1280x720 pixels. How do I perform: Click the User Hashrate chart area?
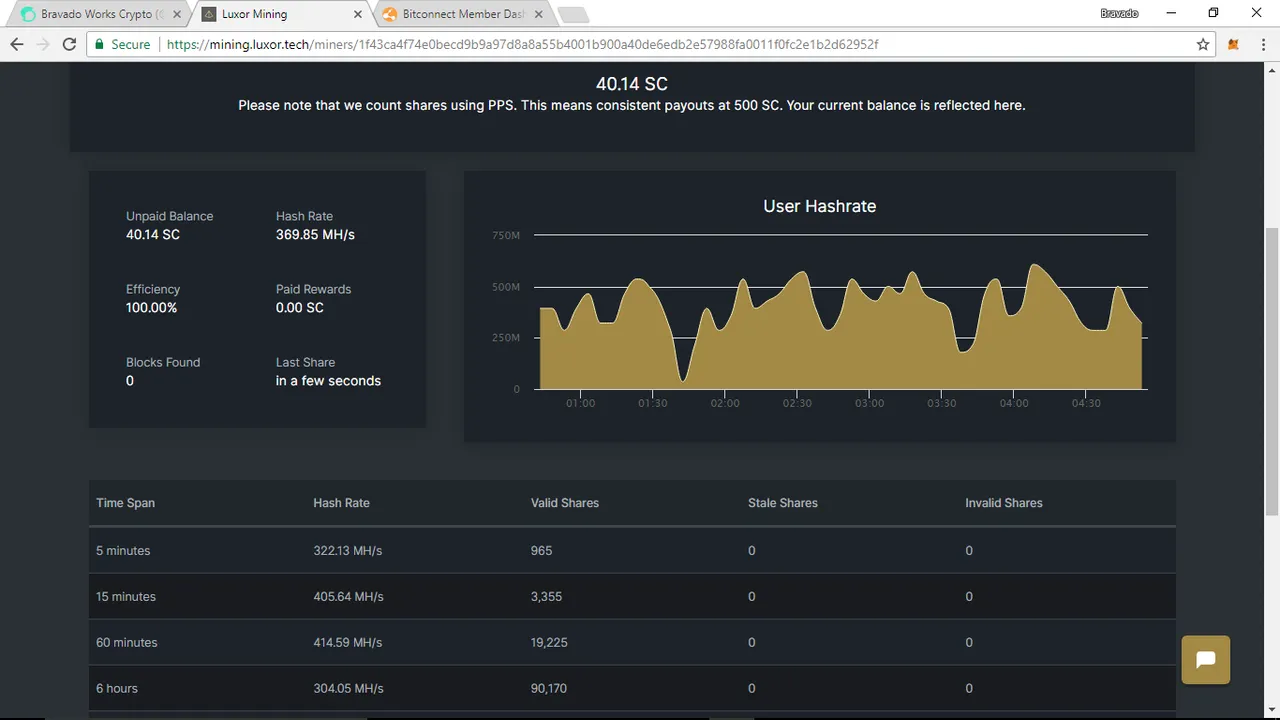[840, 312]
